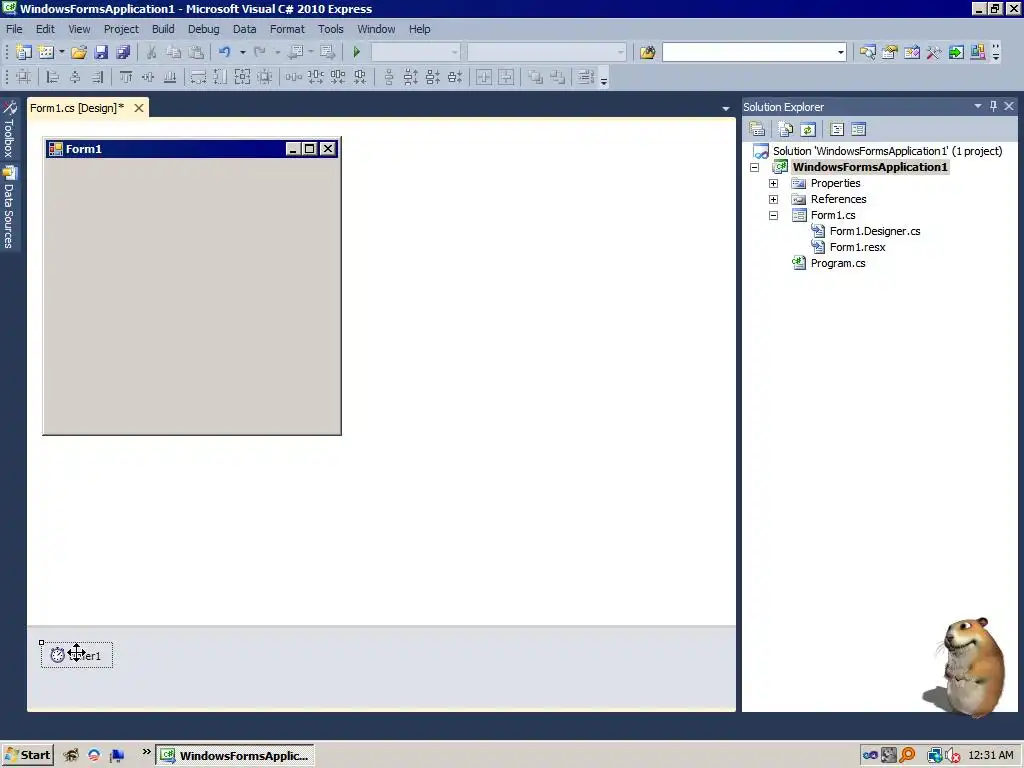Open Find in Files icon

point(647,52)
